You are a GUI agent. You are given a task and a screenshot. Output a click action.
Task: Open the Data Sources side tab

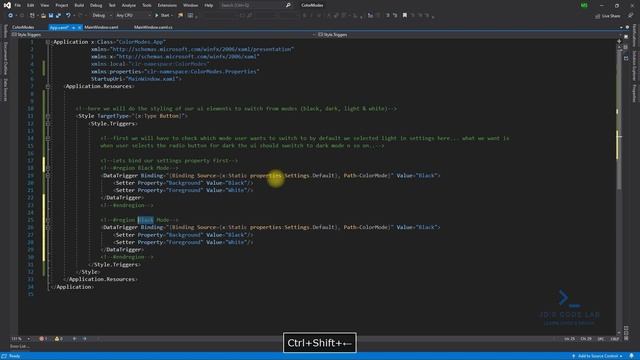pos(5,90)
